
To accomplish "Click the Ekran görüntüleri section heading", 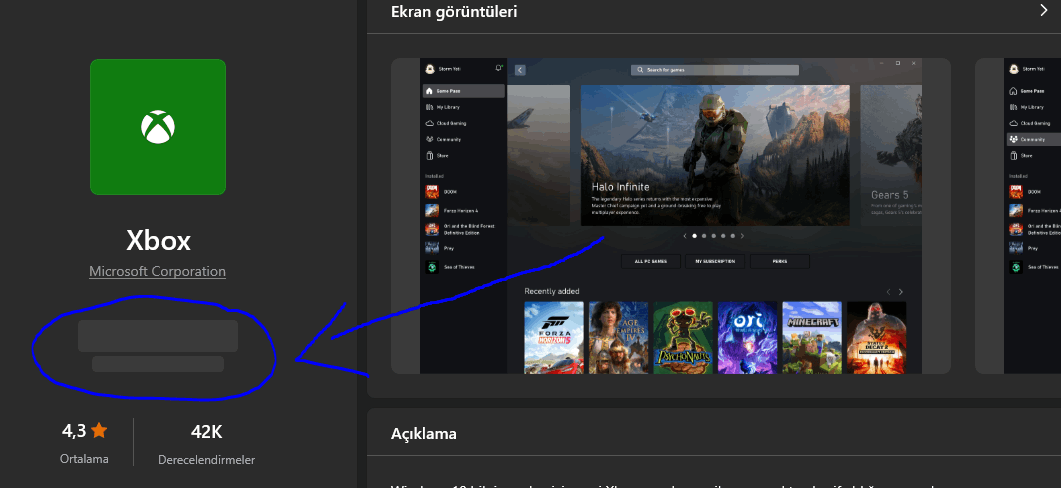I will point(454,12).
